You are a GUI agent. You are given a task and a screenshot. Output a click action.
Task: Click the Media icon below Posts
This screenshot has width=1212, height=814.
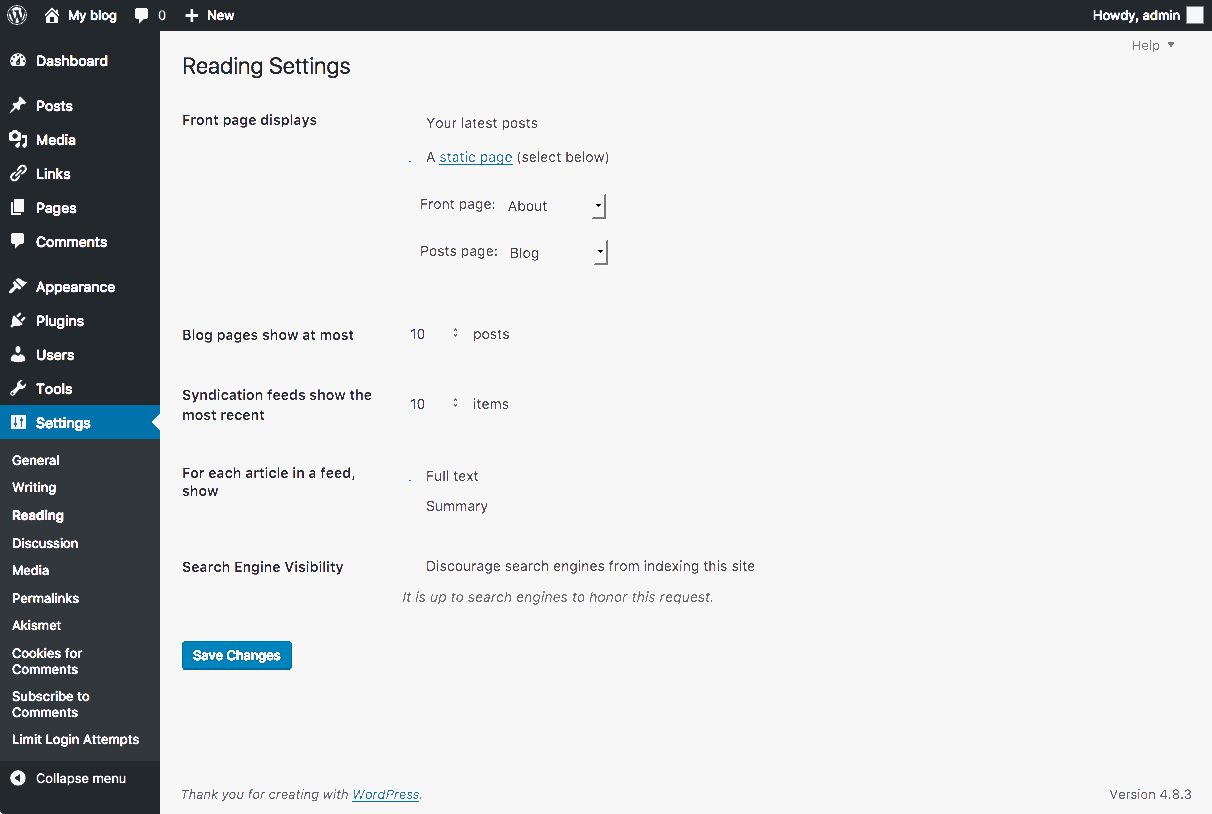[x=18, y=140]
